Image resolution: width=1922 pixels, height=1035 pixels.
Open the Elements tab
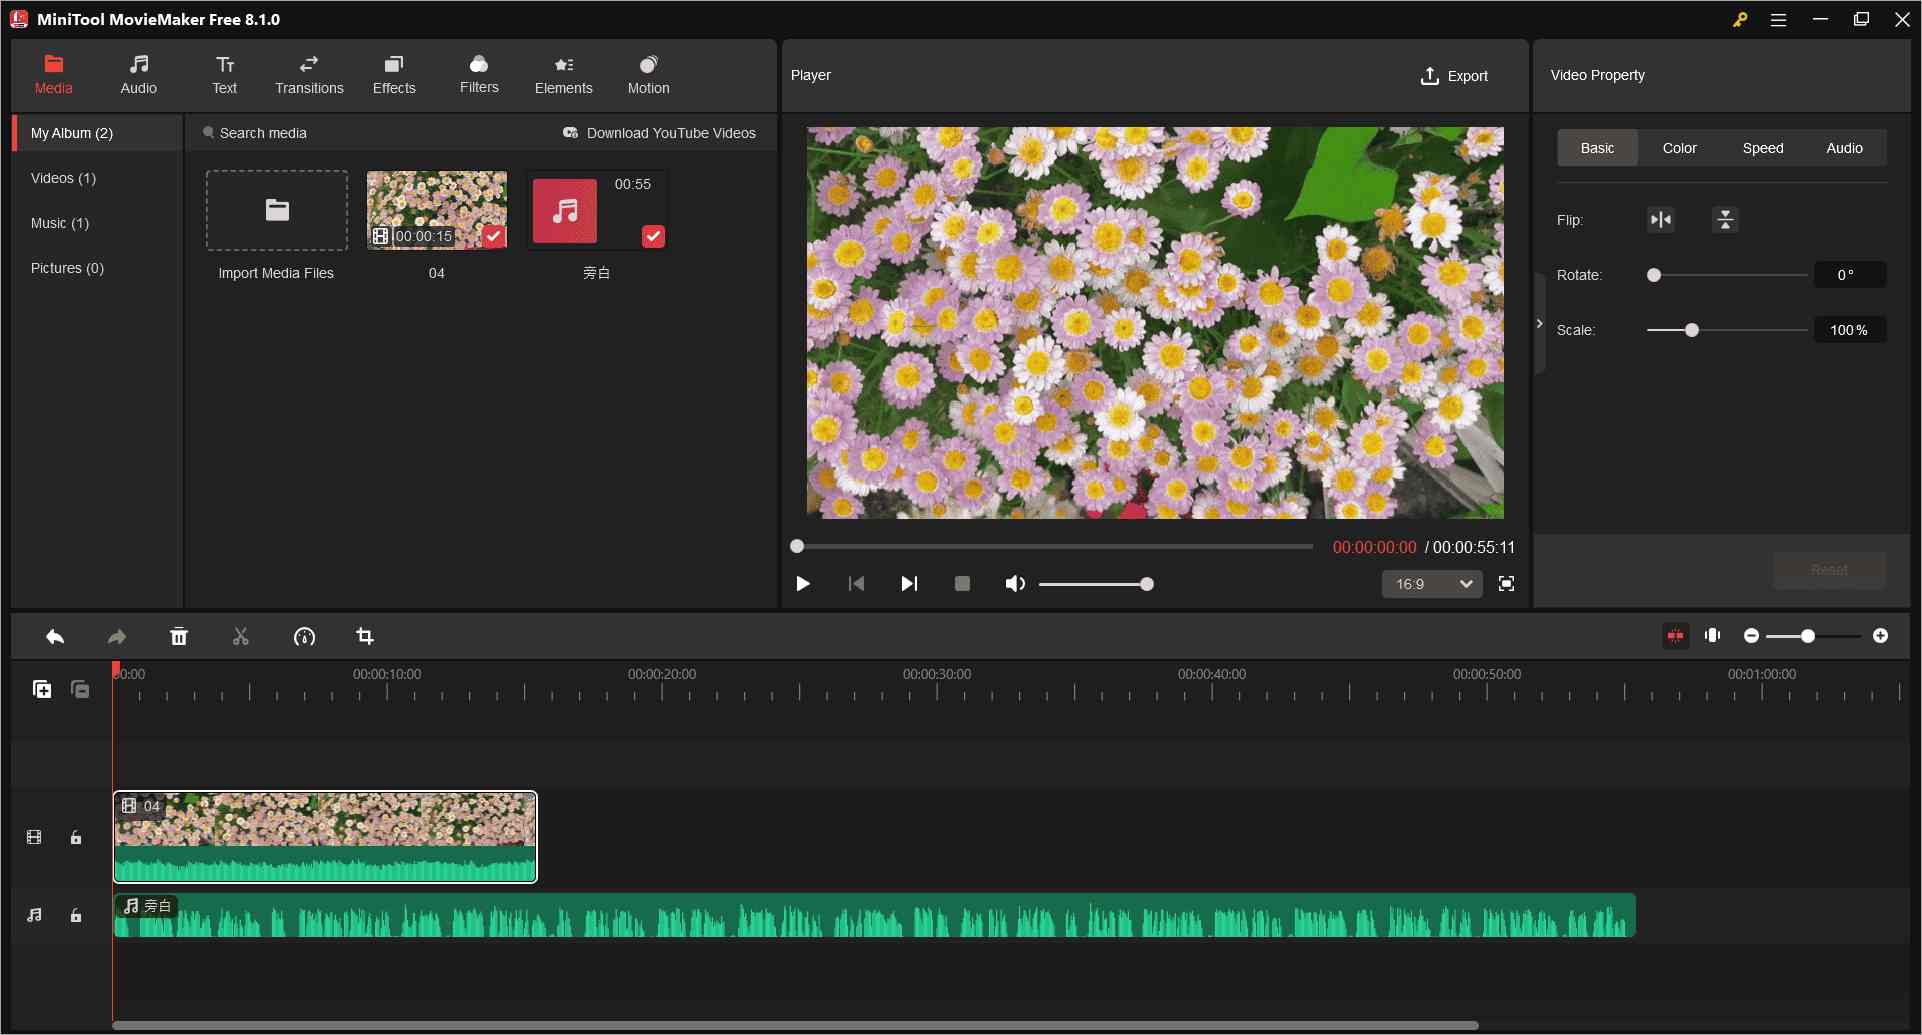tap(564, 75)
